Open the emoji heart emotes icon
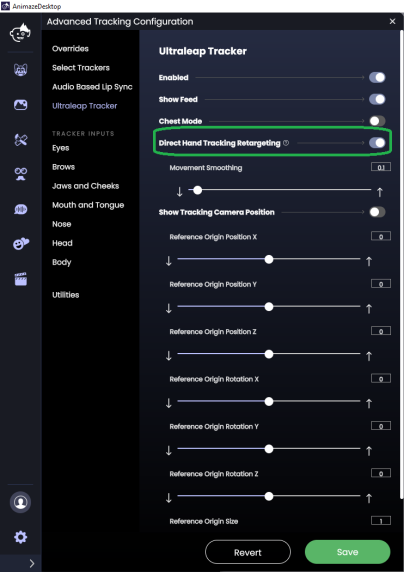Screen dimensions: 404x572 [x=21, y=244]
